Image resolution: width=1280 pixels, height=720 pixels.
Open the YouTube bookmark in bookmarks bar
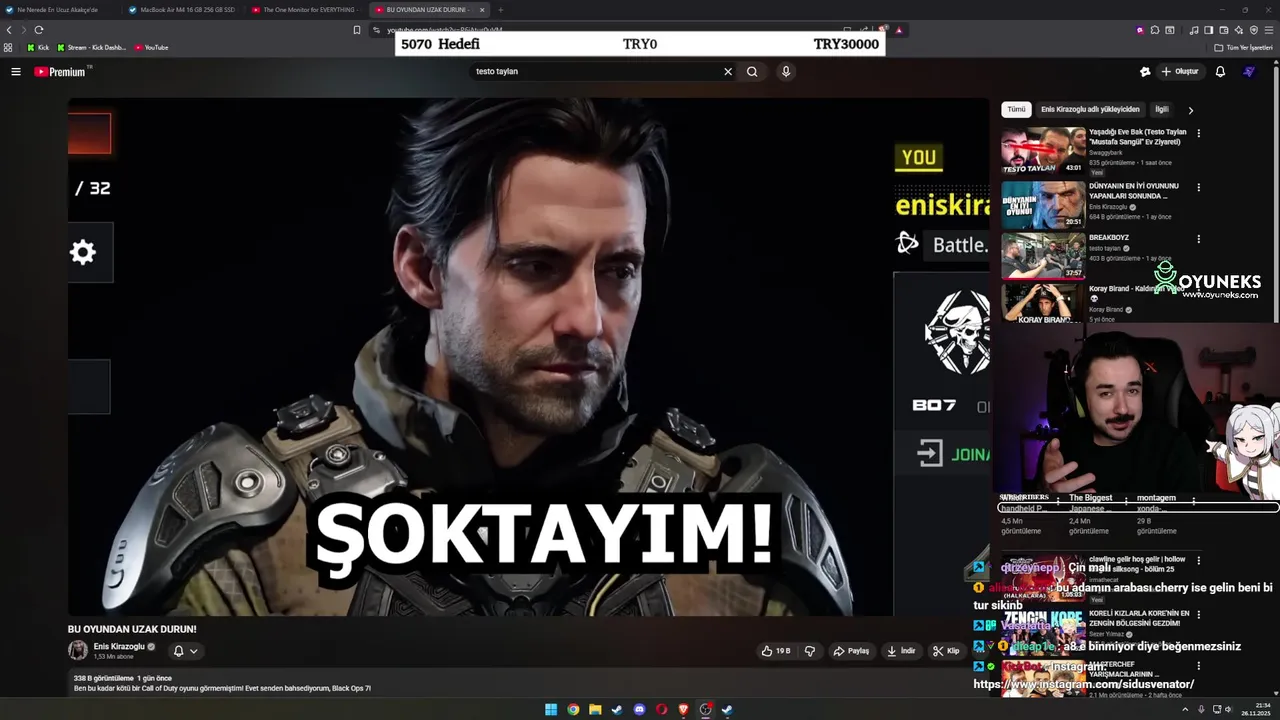pos(150,47)
